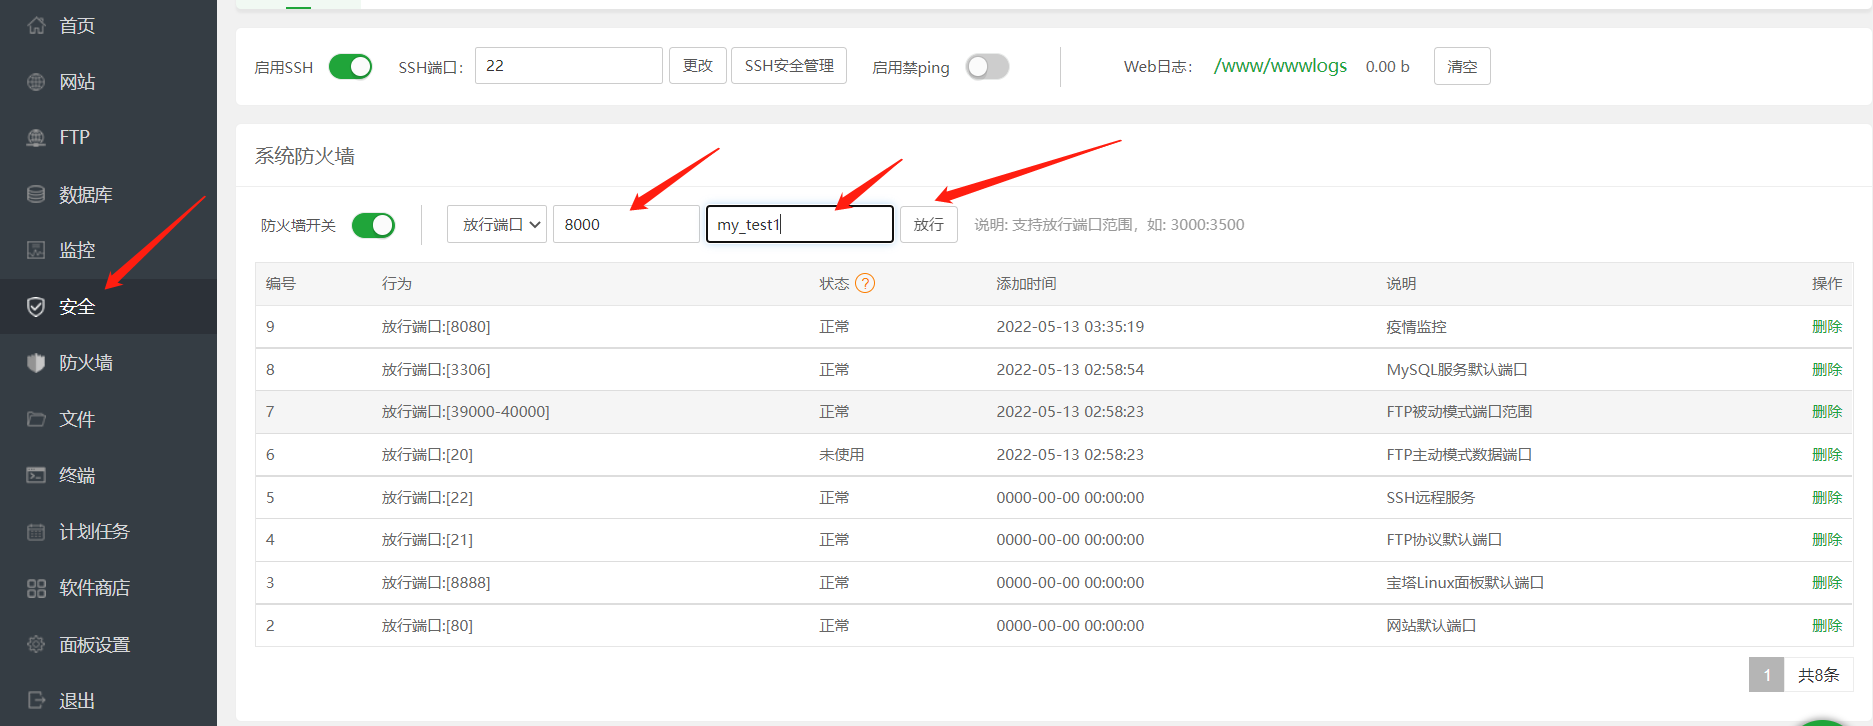Click the firewall shield icon beside 防火墙

36,363
